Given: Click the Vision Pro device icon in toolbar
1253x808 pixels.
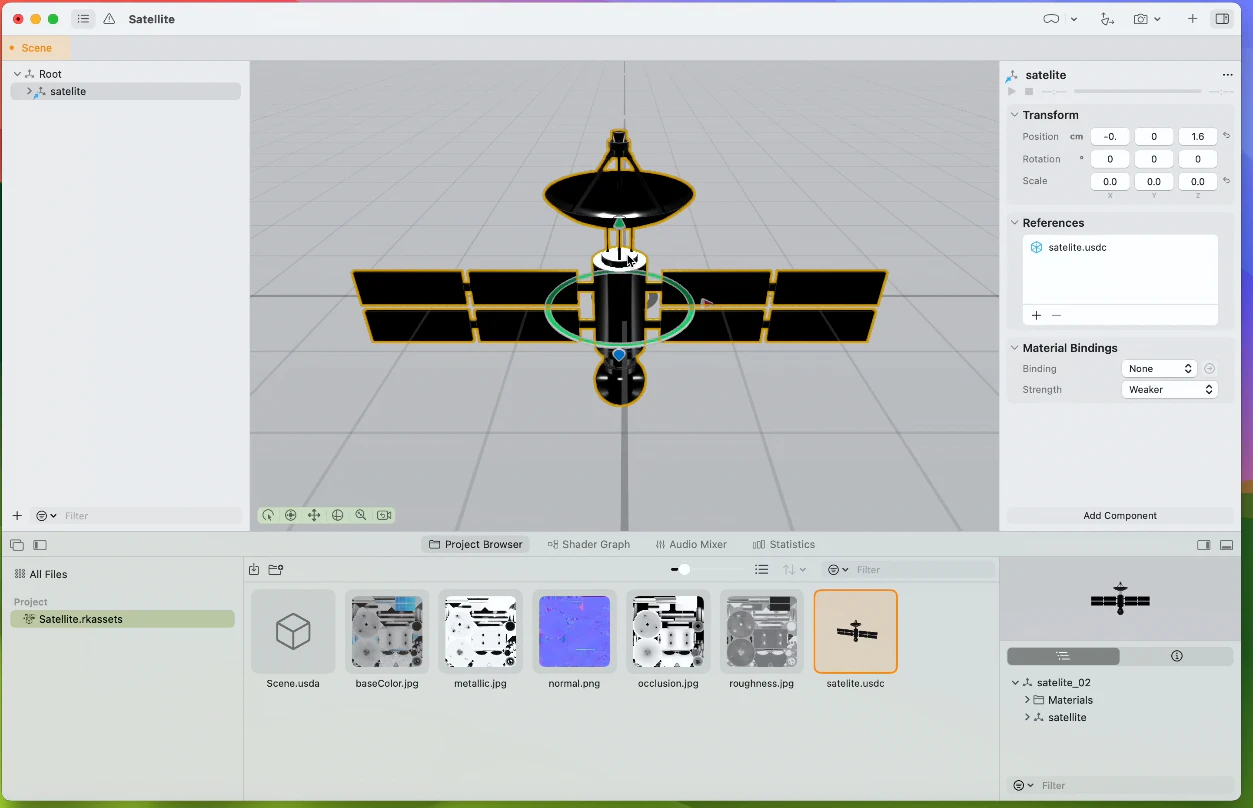Looking at the screenshot, I should [1051, 19].
